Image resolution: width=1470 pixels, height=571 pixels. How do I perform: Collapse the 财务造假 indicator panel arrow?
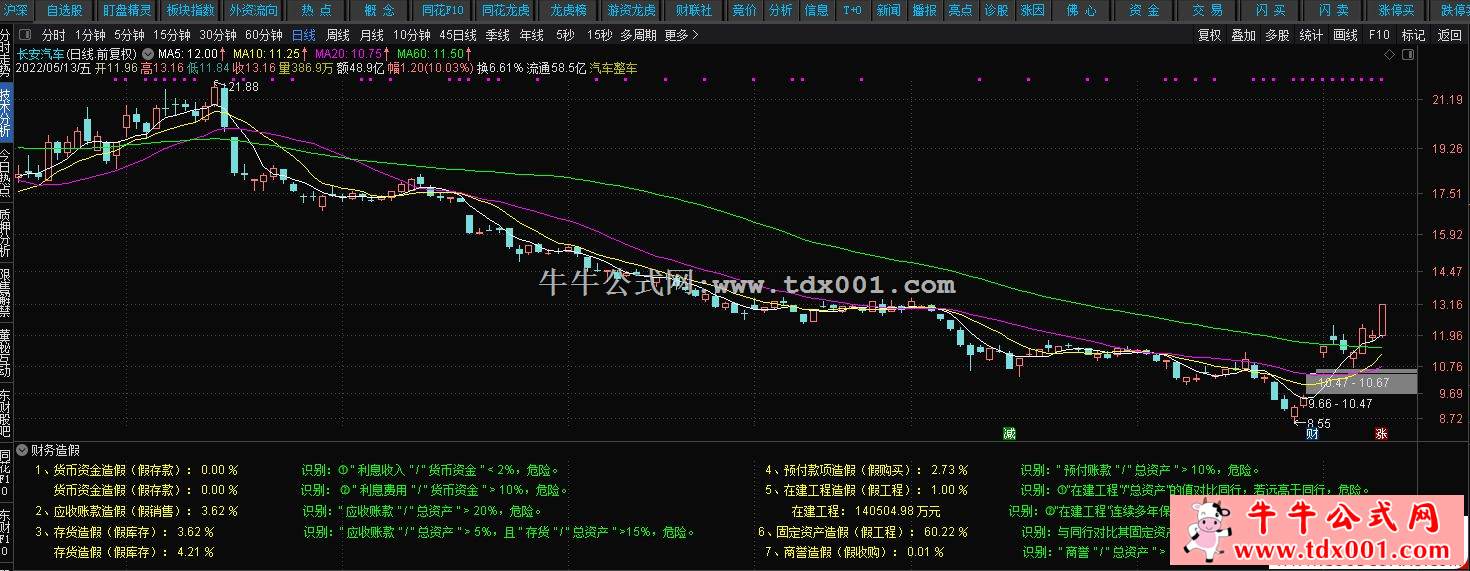click(x=22, y=451)
